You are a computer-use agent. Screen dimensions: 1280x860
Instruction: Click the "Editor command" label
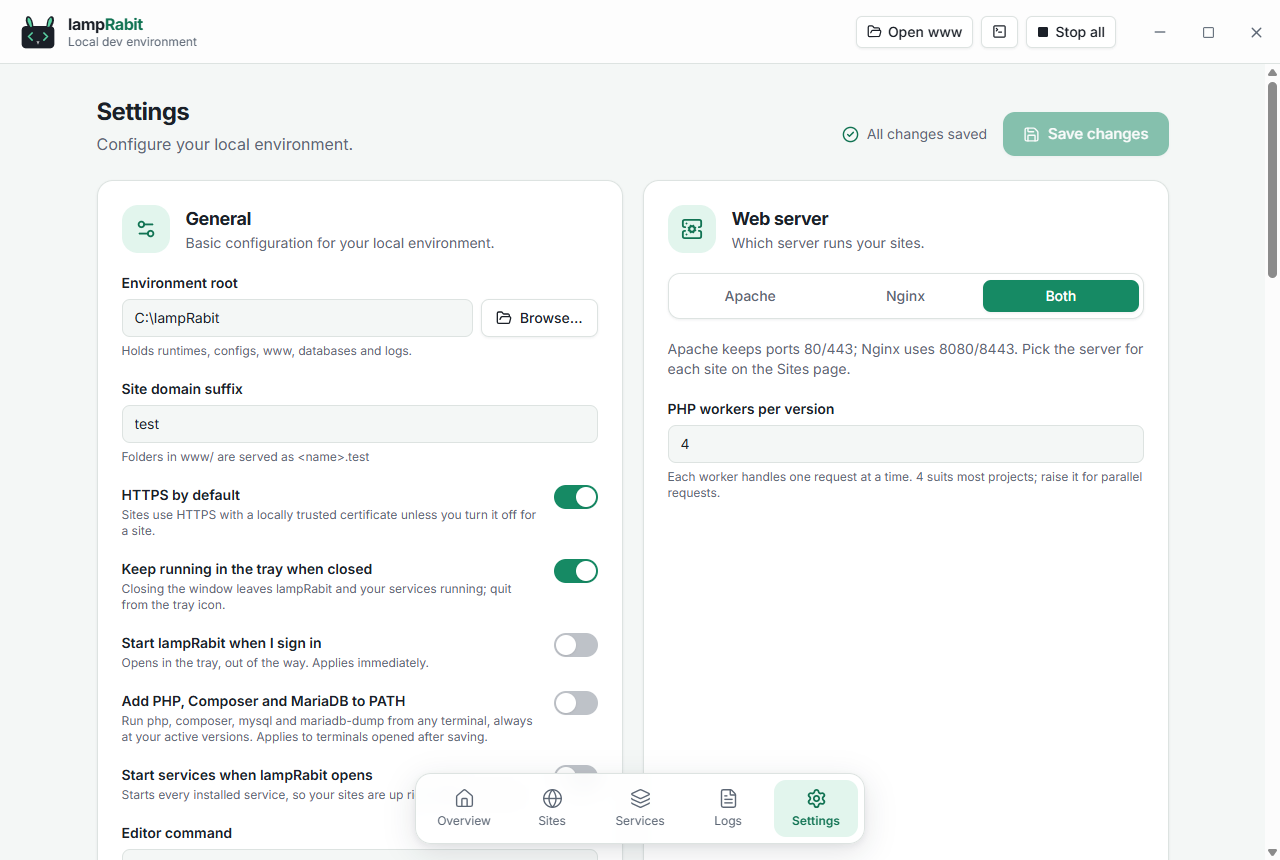click(x=177, y=833)
